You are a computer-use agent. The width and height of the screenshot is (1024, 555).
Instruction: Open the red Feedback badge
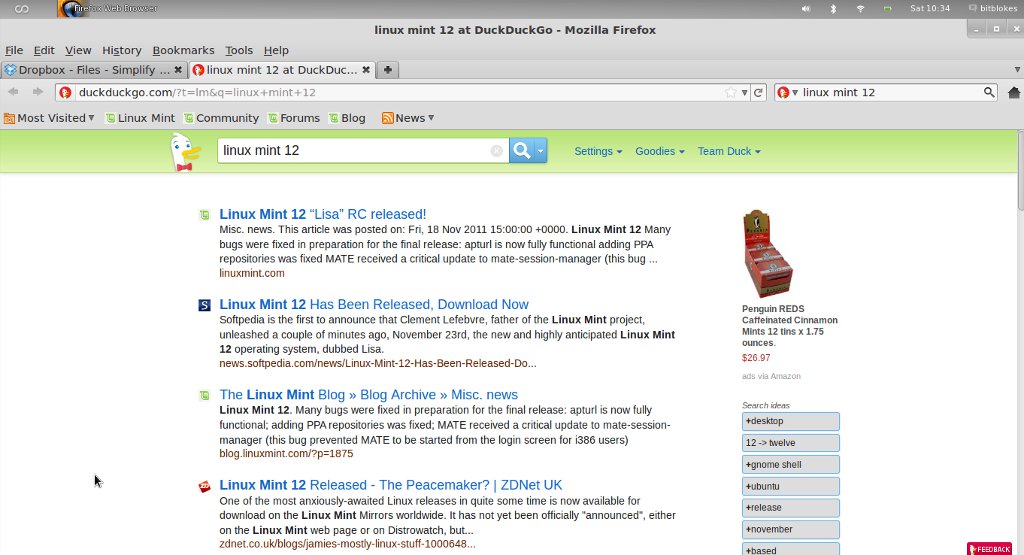[x=989, y=549]
